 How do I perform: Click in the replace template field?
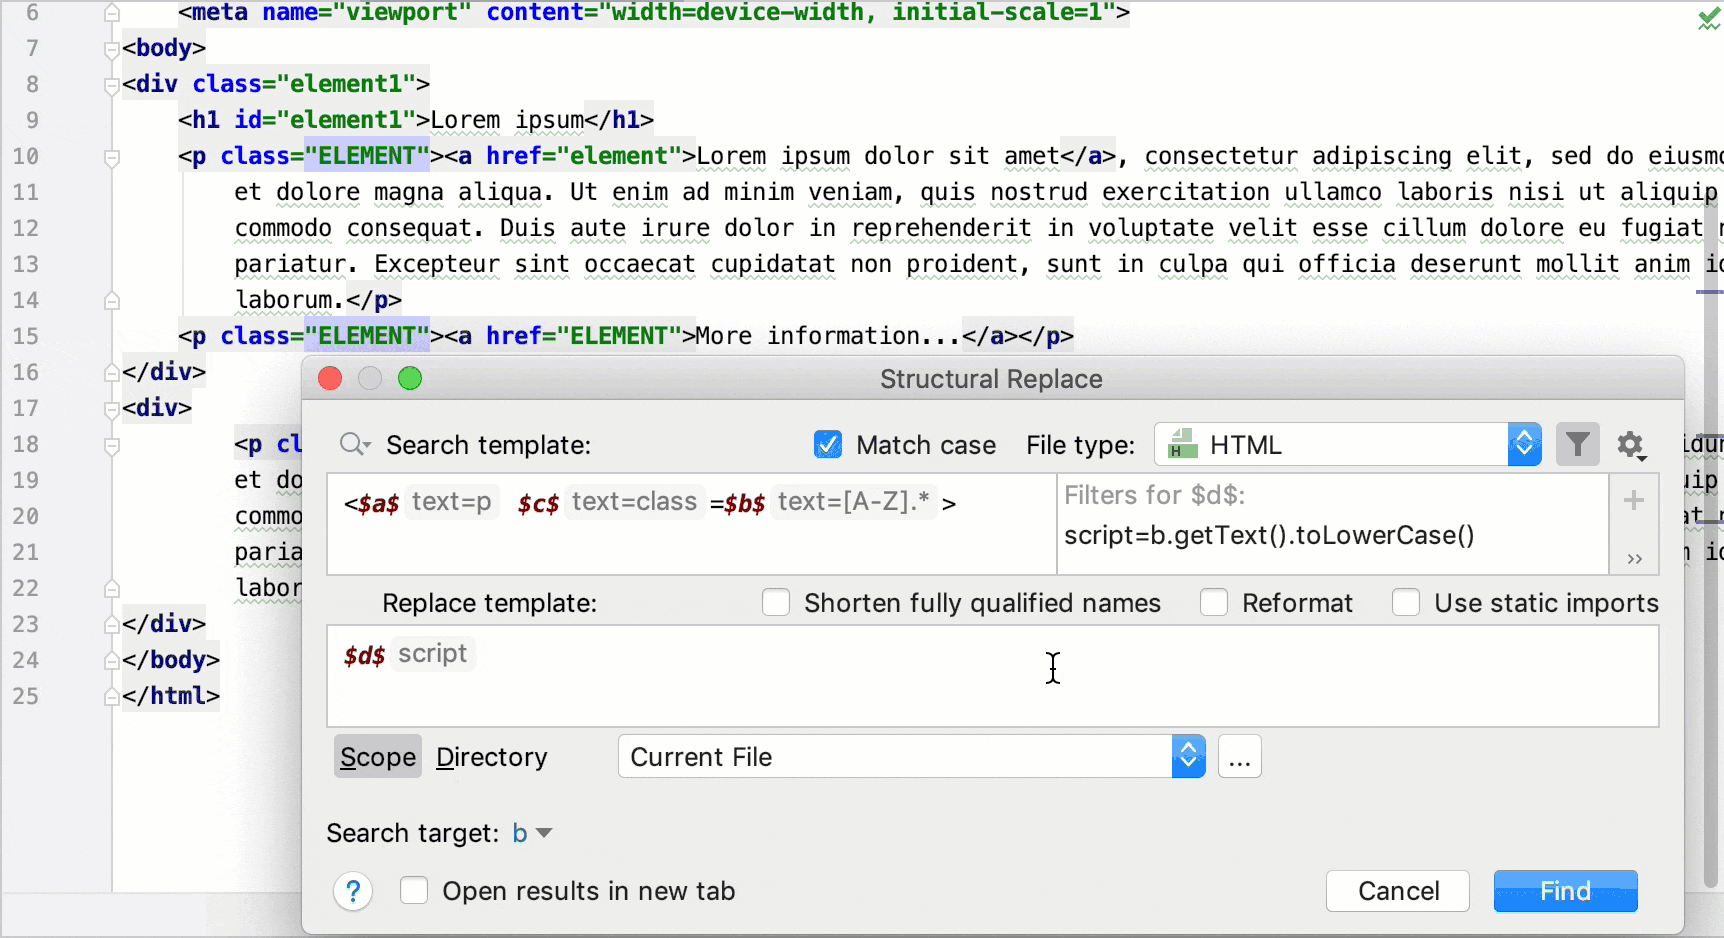pos(992,676)
